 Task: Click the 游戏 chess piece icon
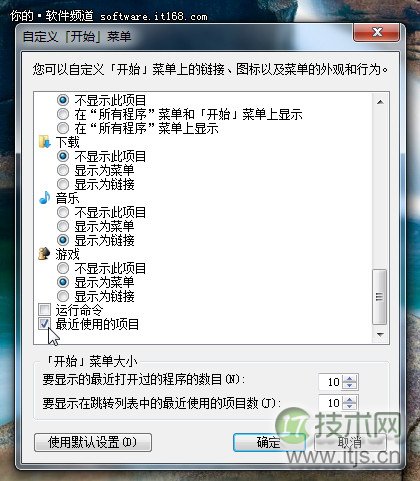tap(45, 254)
